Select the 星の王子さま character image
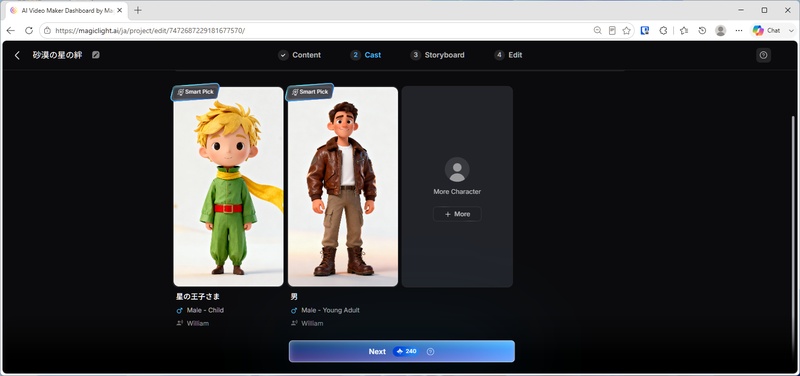 (228, 187)
